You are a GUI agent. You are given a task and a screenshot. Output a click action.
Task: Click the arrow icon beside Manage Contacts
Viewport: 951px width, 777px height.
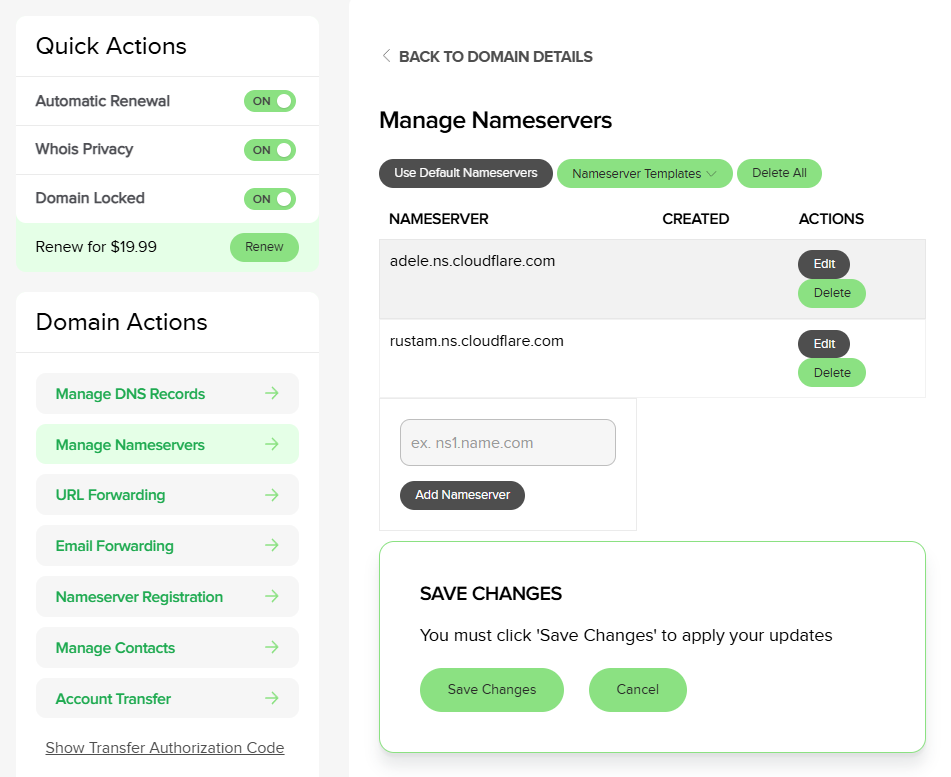pyautogui.click(x=271, y=648)
